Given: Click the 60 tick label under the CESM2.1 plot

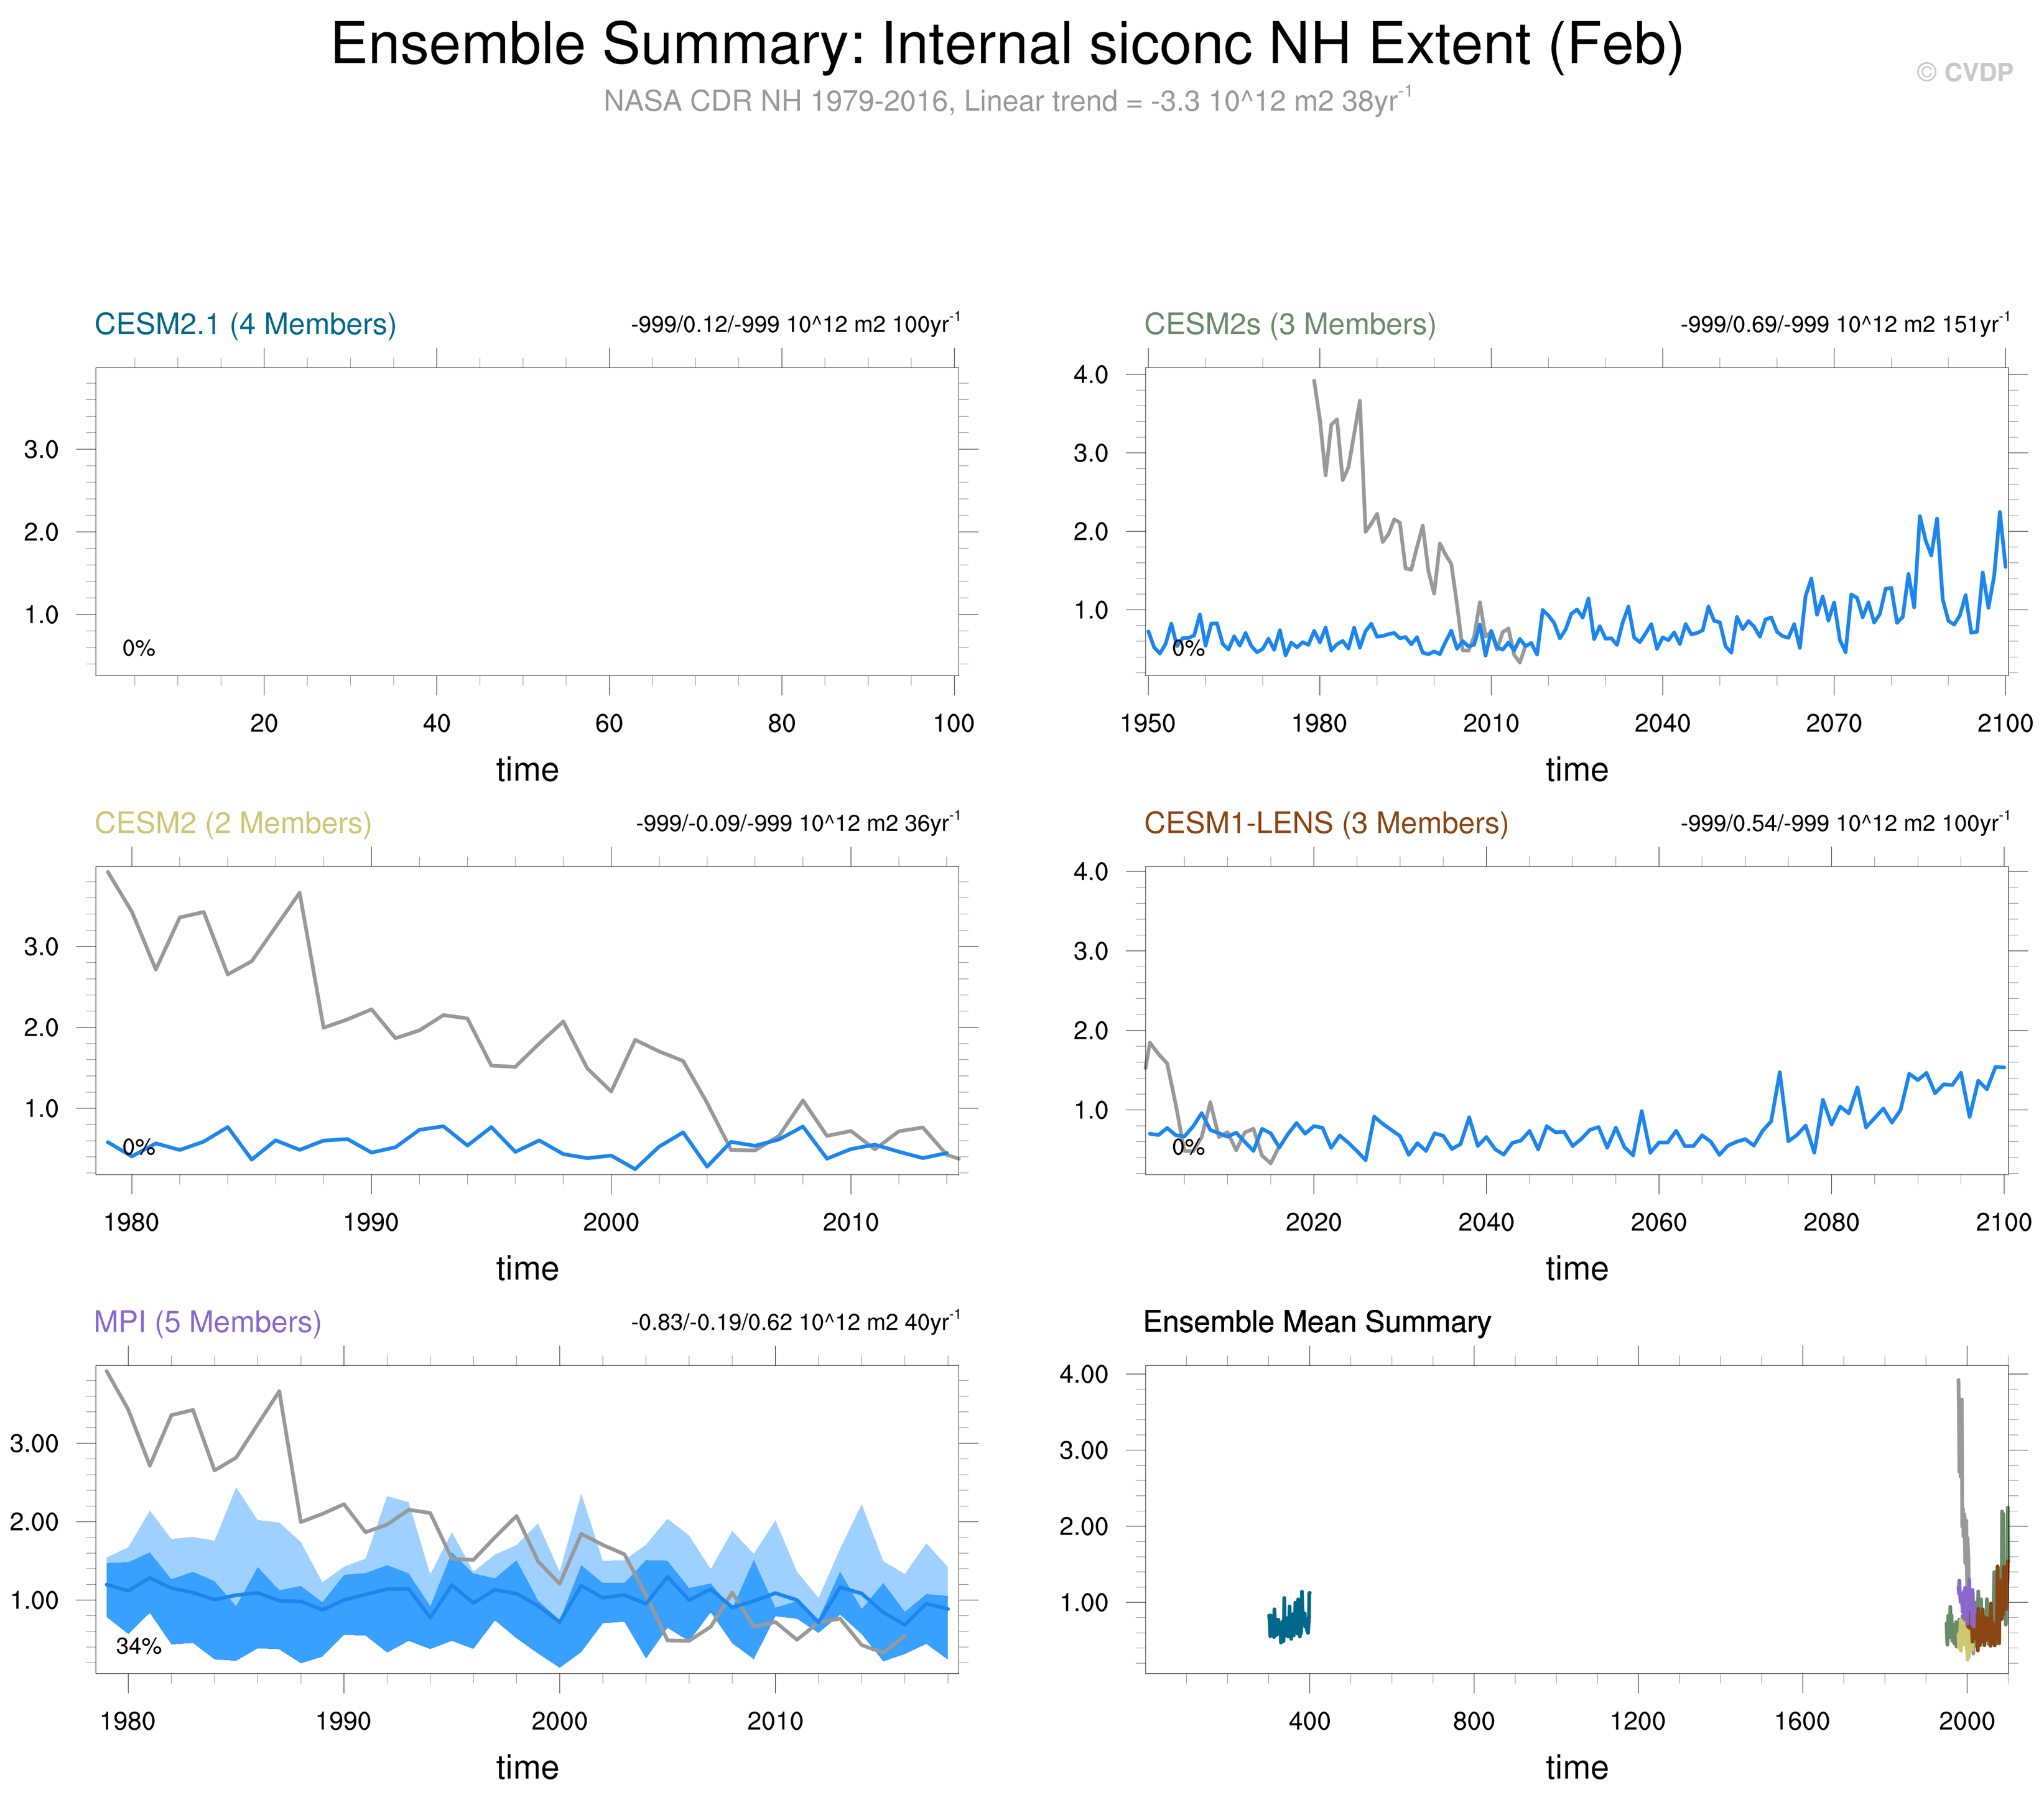Looking at the screenshot, I should coord(608,723).
